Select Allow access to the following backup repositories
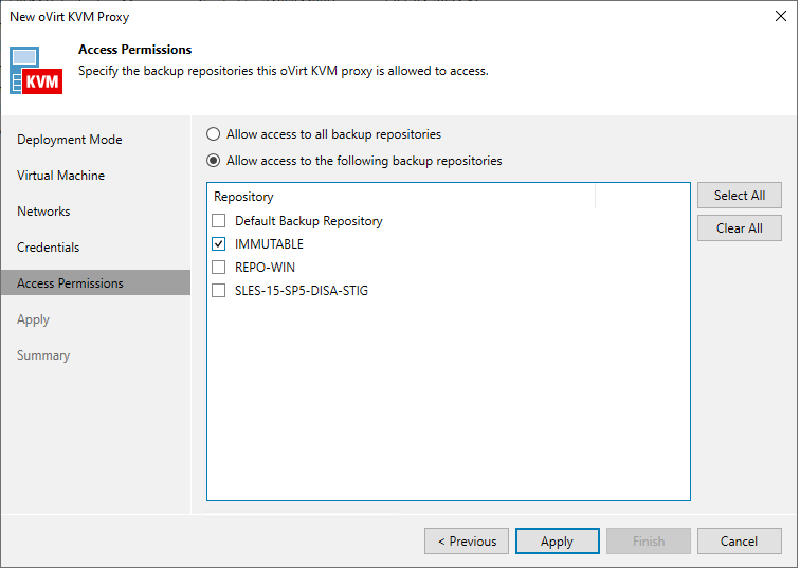This screenshot has width=800, height=568. click(x=213, y=161)
